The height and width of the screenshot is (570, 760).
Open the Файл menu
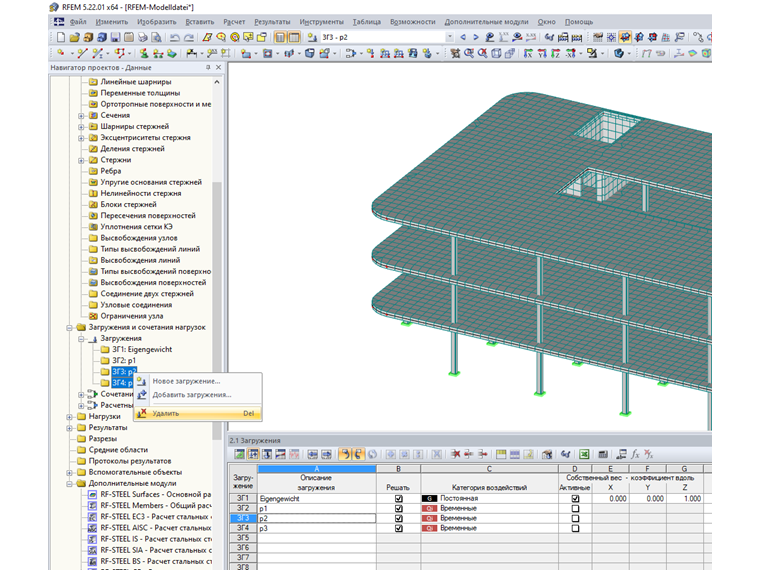[x=78, y=22]
